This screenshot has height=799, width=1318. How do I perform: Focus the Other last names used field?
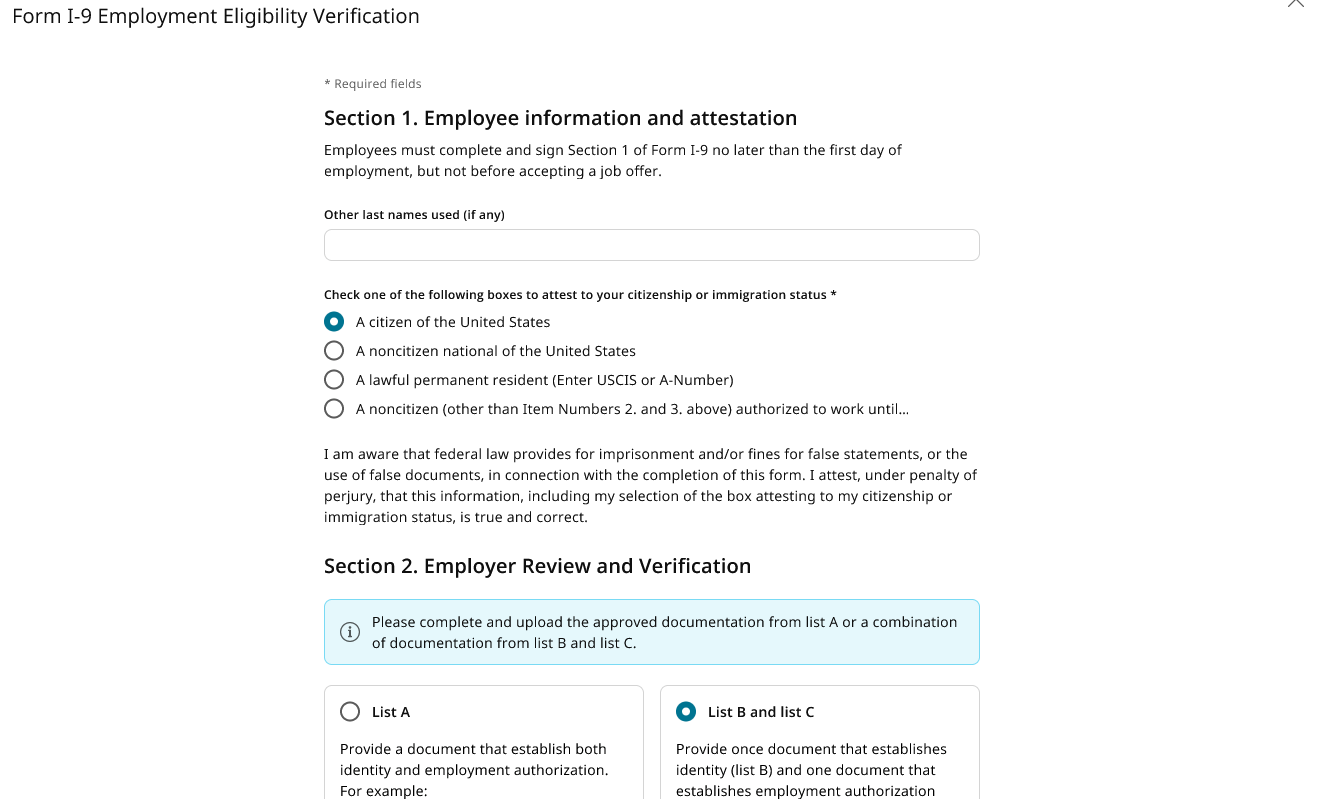click(x=651, y=245)
